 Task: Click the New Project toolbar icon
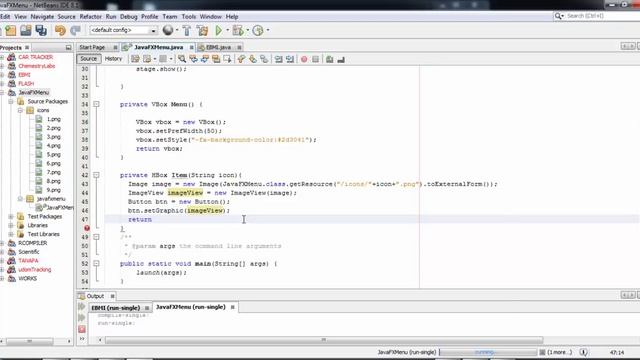[x=10, y=30]
